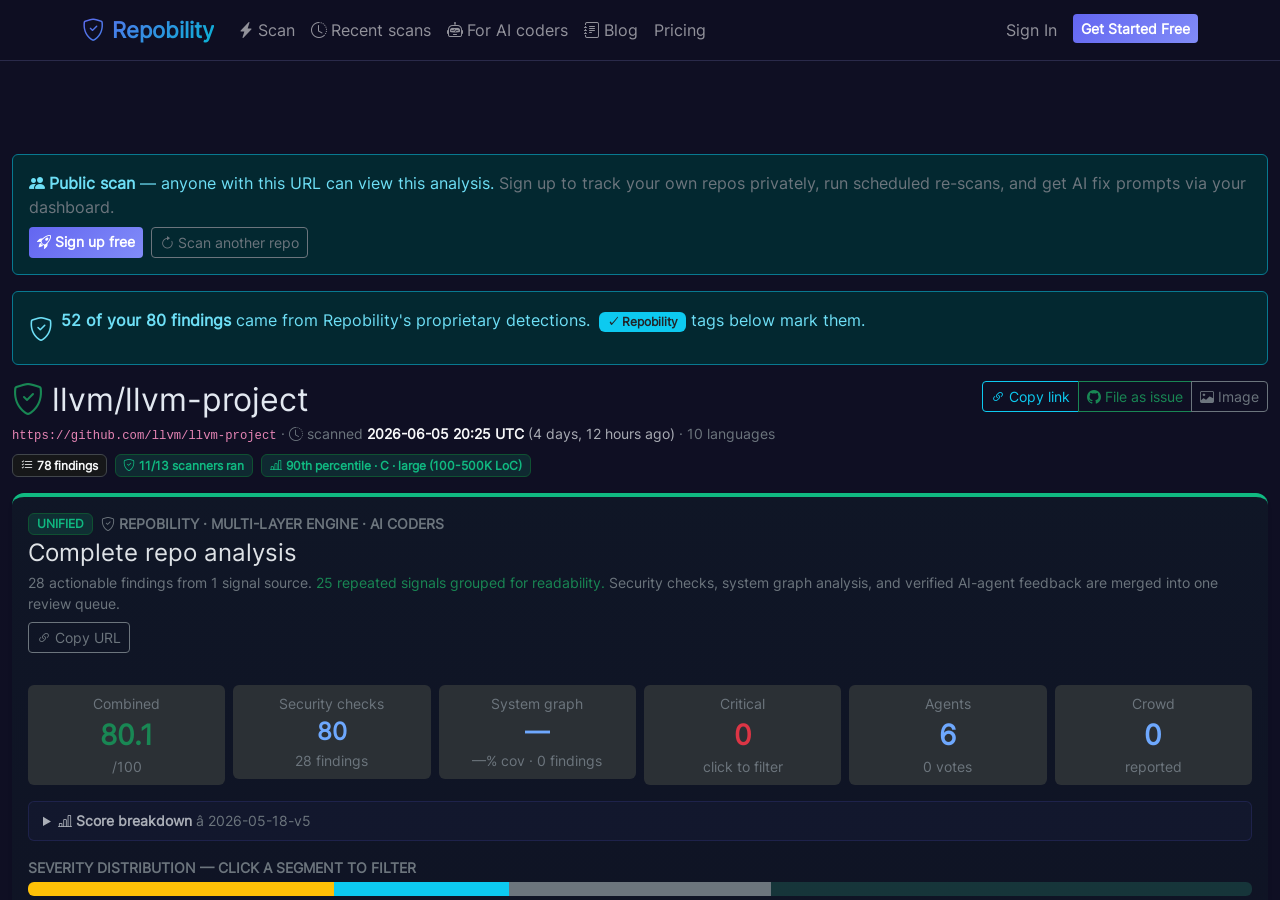Open the Blog page
The height and width of the screenshot is (900, 1280).
pos(611,30)
